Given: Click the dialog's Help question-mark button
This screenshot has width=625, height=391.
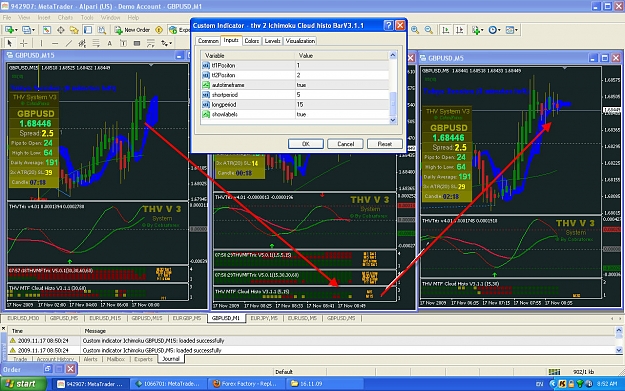Looking at the screenshot, I should click(x=389, y=26).
